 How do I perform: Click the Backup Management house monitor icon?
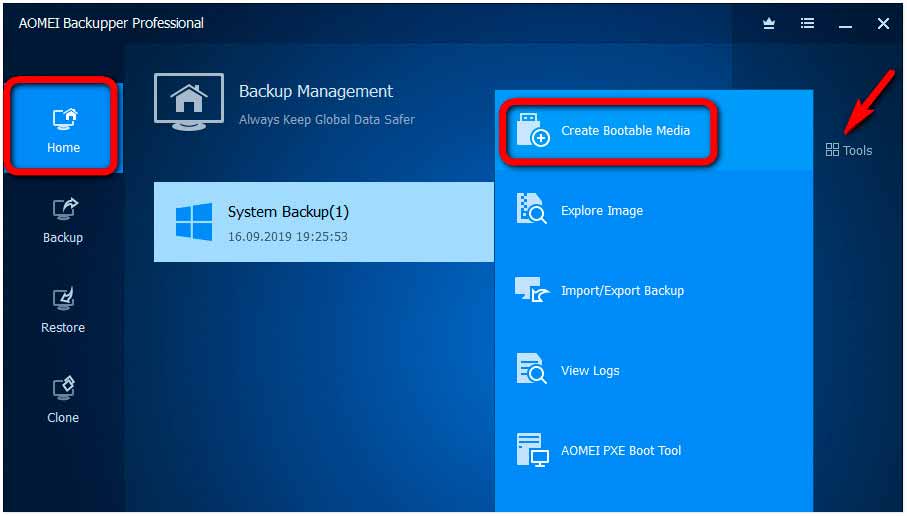coord(188,102)
